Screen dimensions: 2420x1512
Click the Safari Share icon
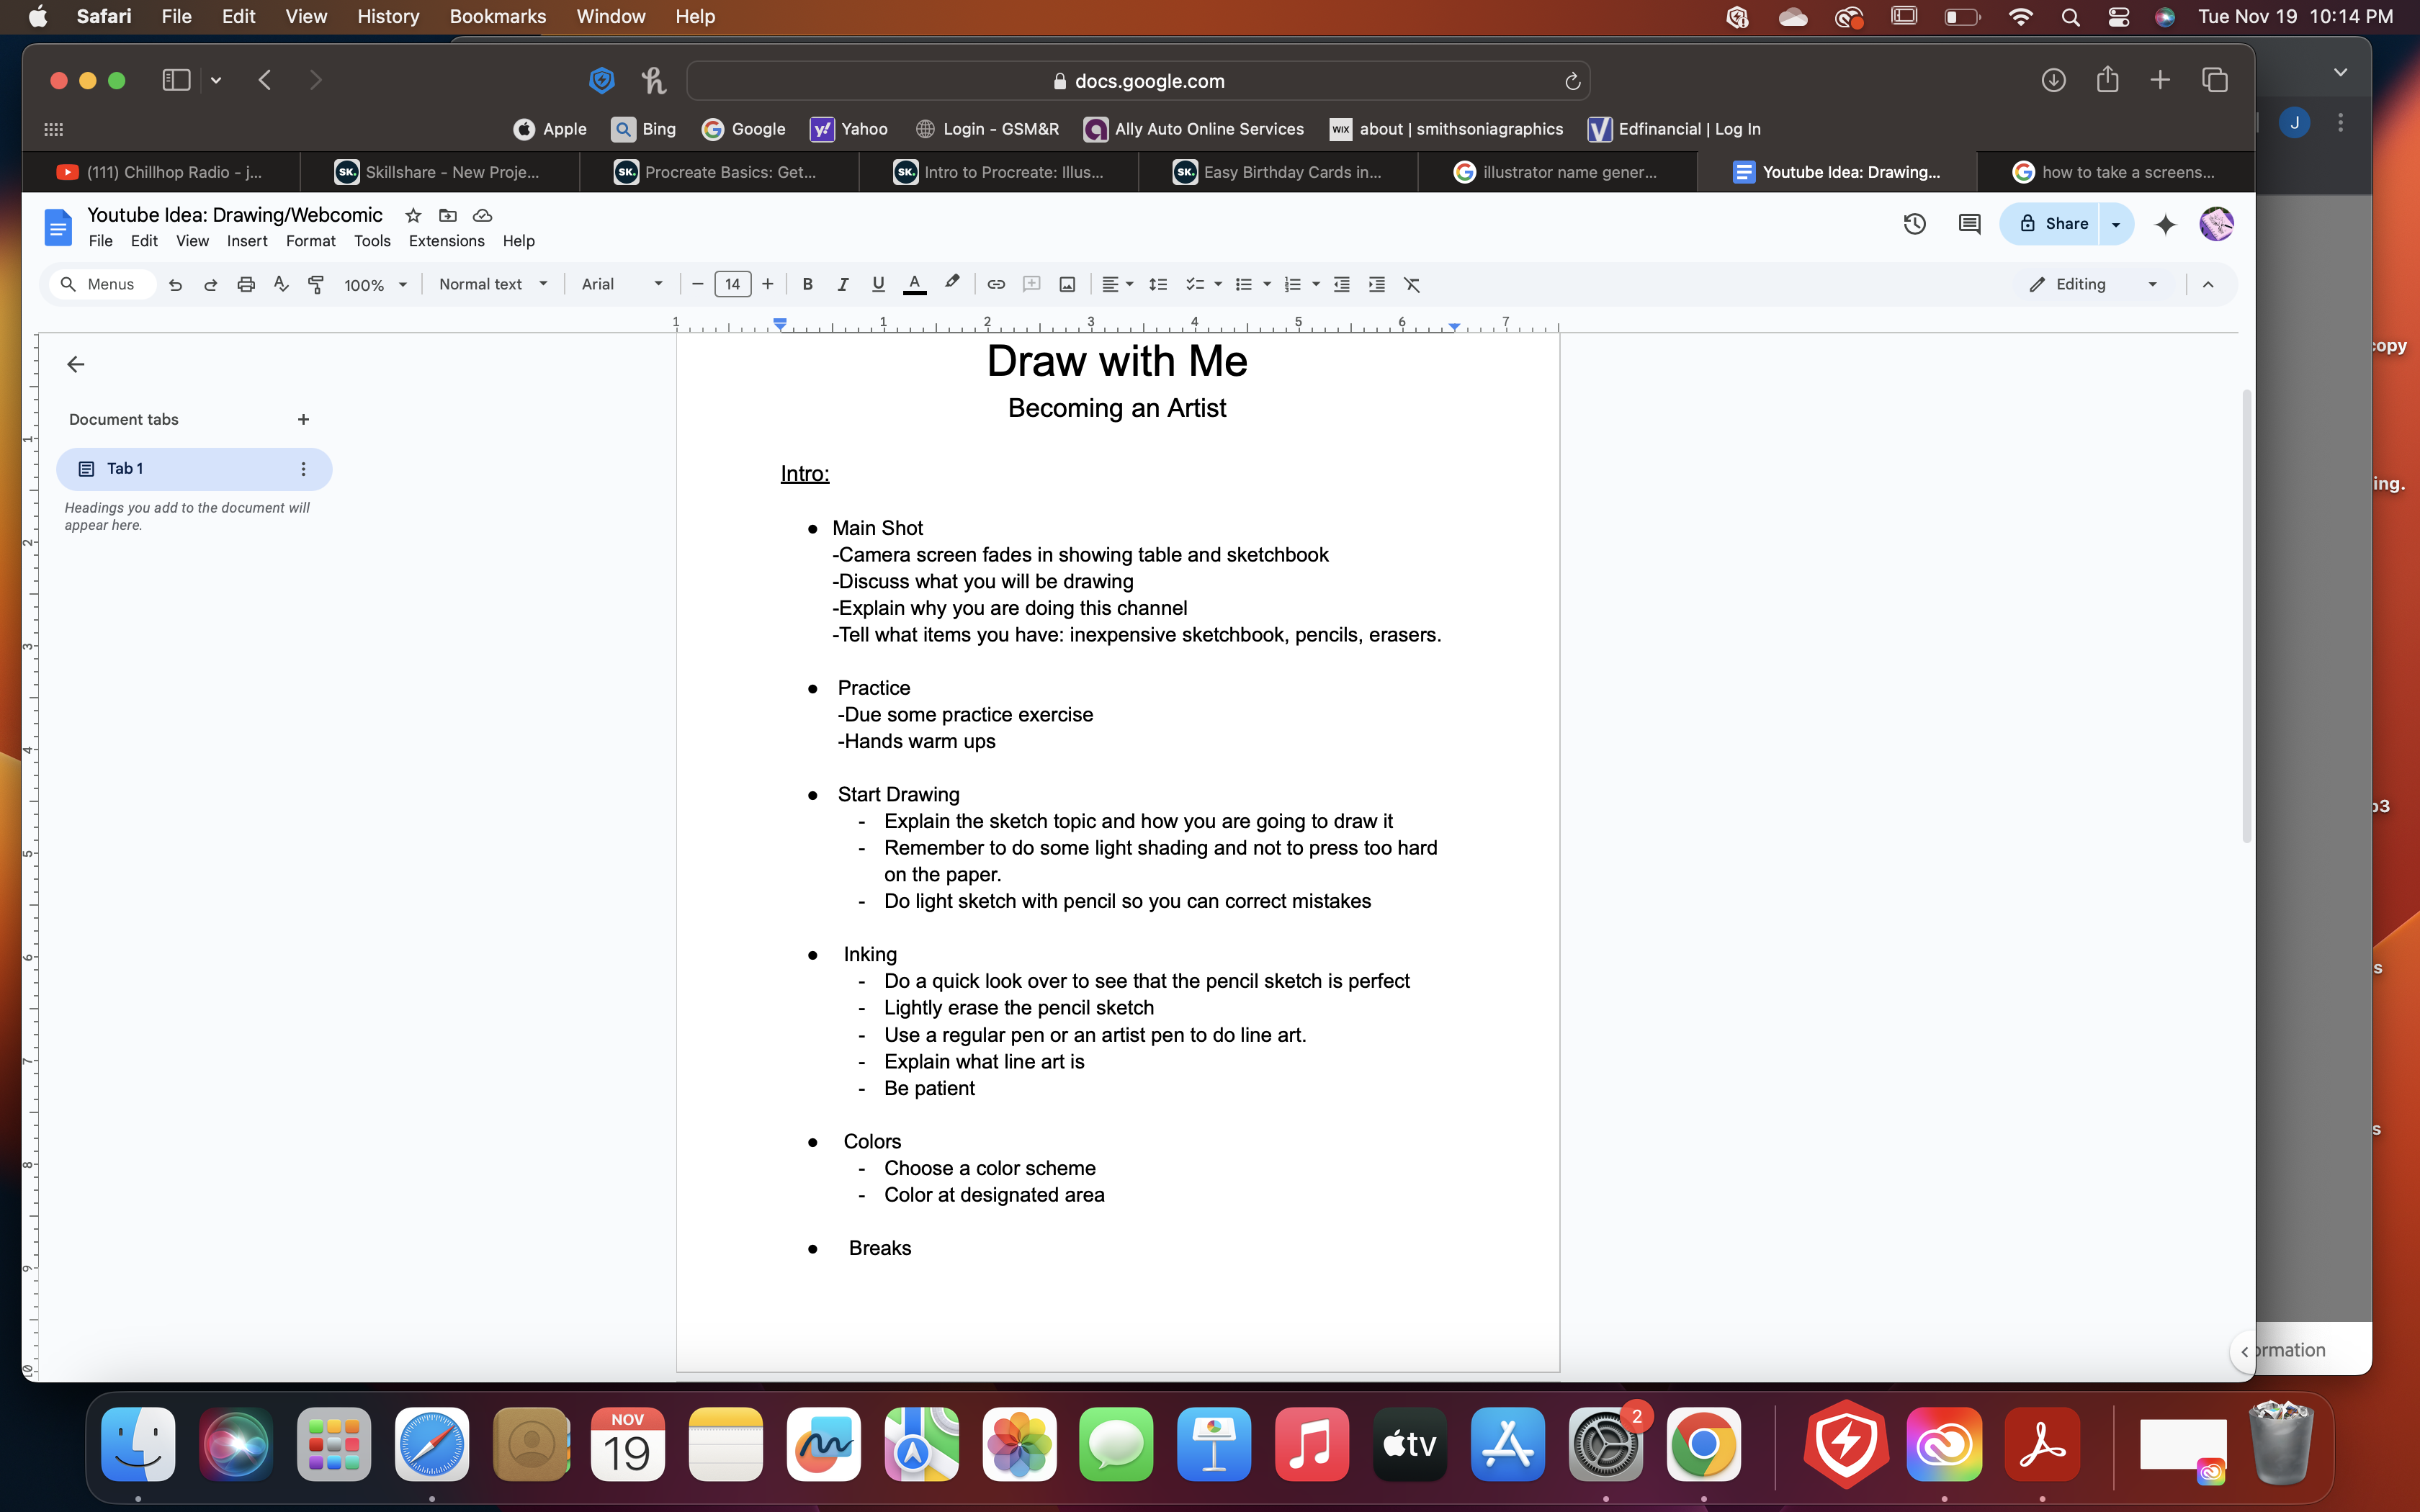2107,79
